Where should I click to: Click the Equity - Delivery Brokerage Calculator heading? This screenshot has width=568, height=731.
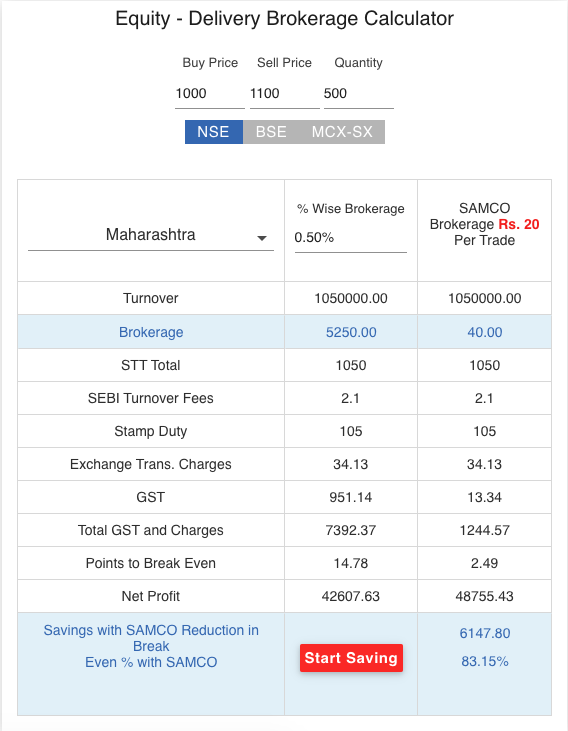click(x=284, y=19)
